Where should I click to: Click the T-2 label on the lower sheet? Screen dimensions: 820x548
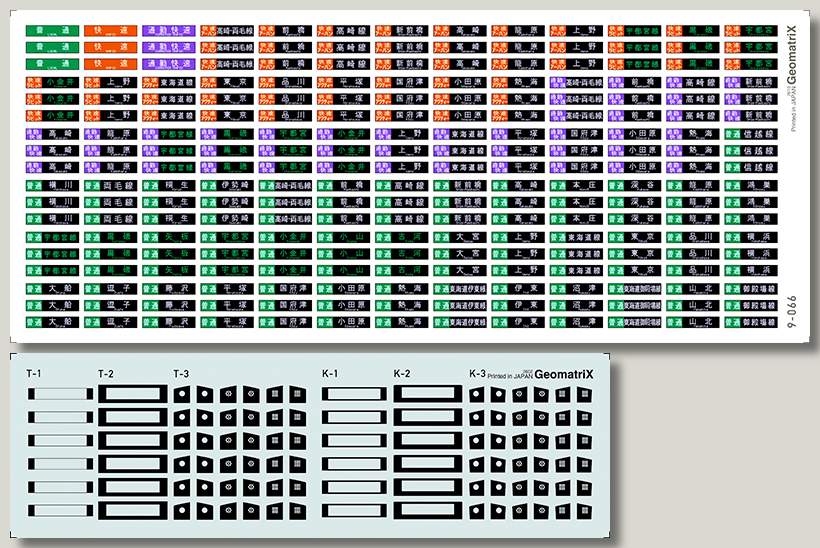click(106, 373)
